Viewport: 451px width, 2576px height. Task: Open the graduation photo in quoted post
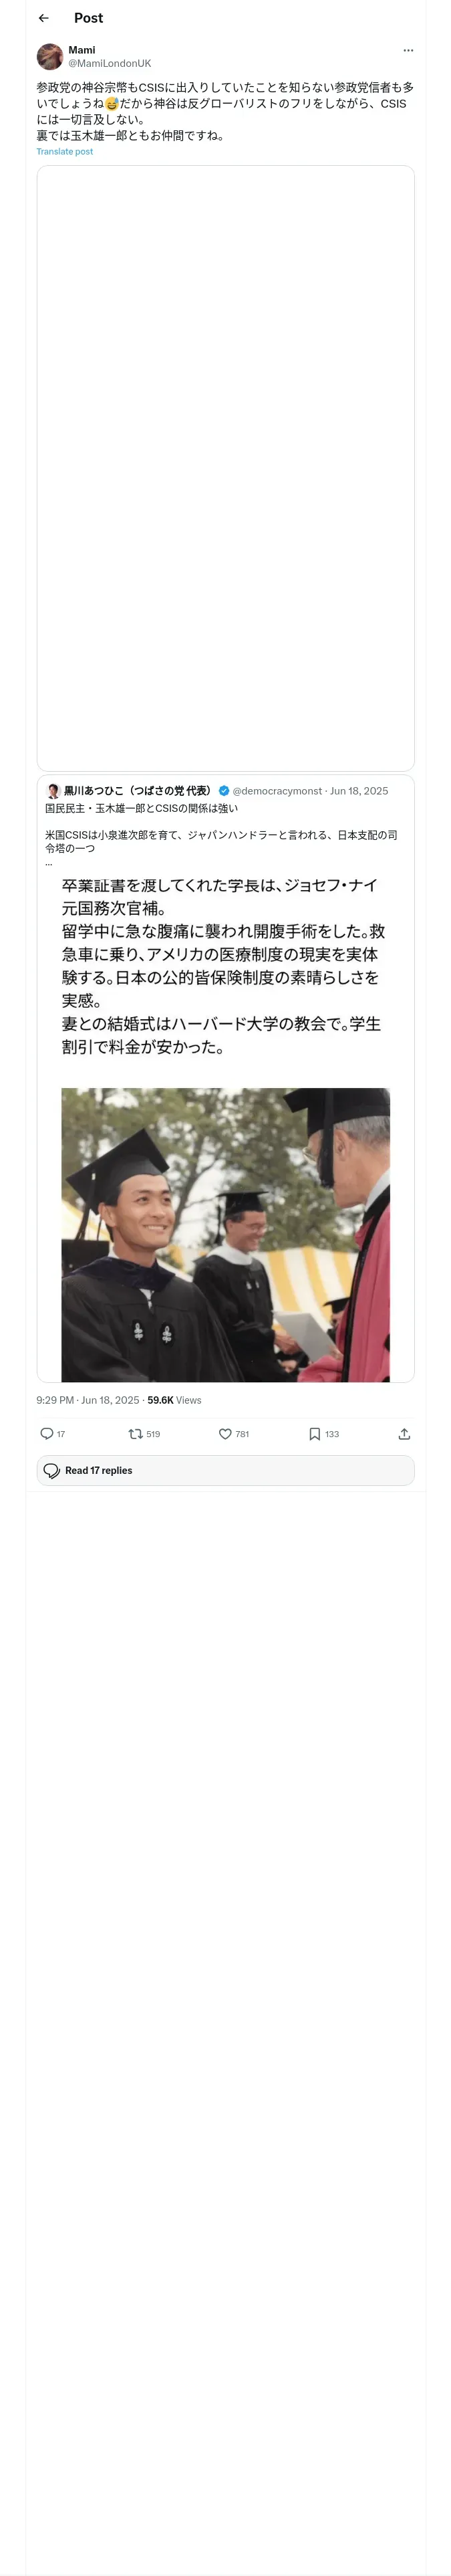225,1234
